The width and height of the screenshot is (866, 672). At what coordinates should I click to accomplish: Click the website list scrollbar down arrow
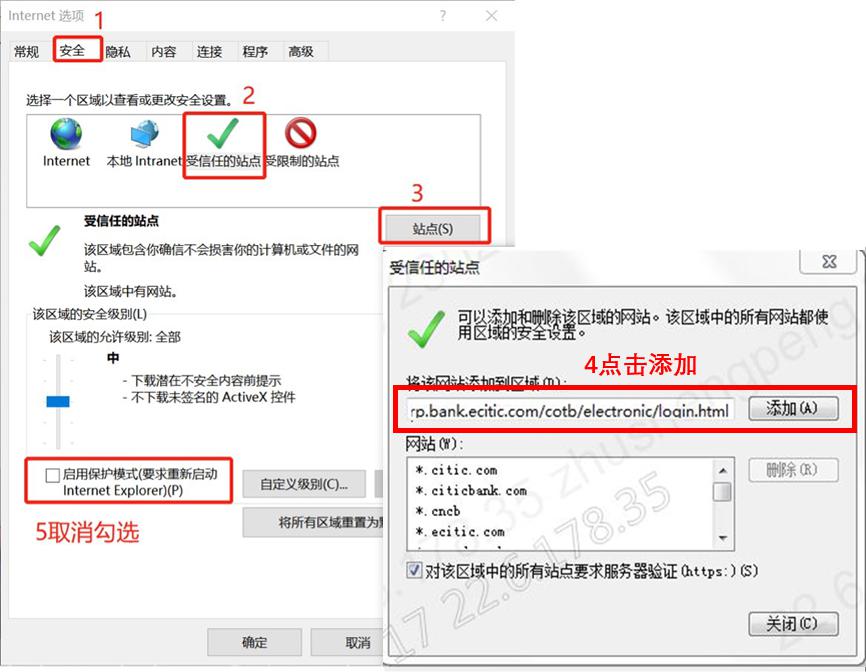pyautogui.click(x=722, y=538)
